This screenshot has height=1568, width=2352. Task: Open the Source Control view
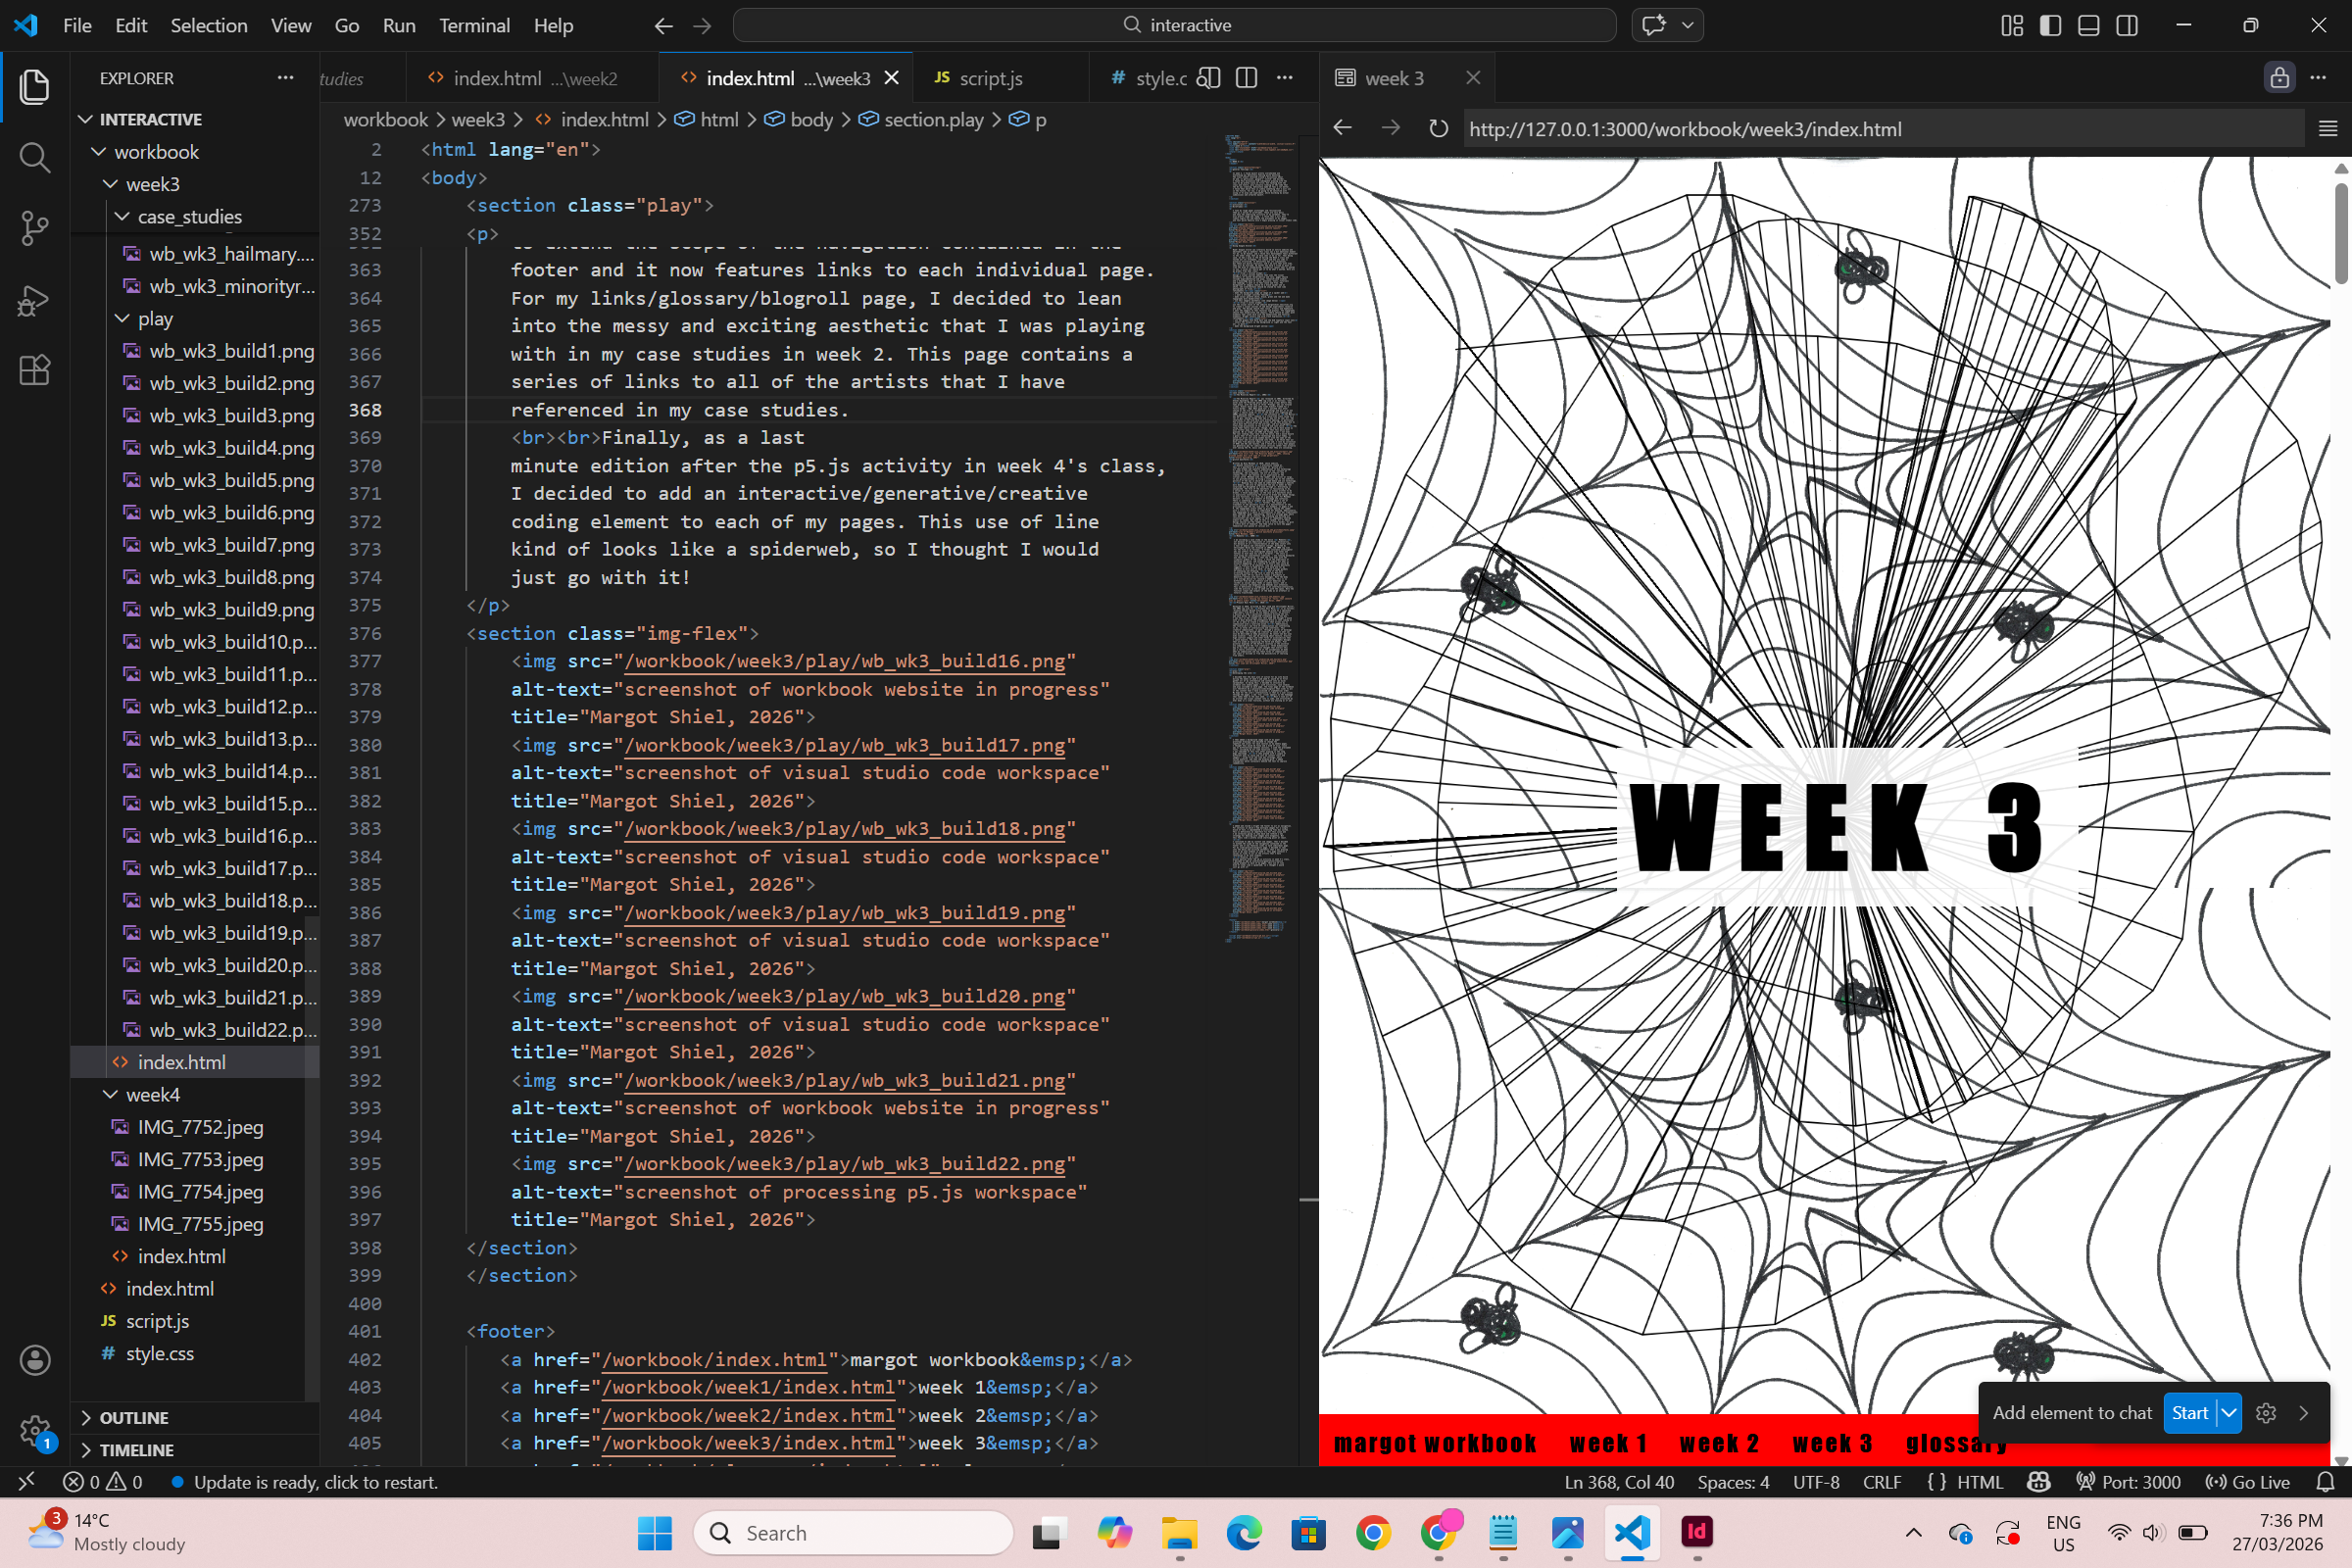pyautogui.click(x=34, y=228)
